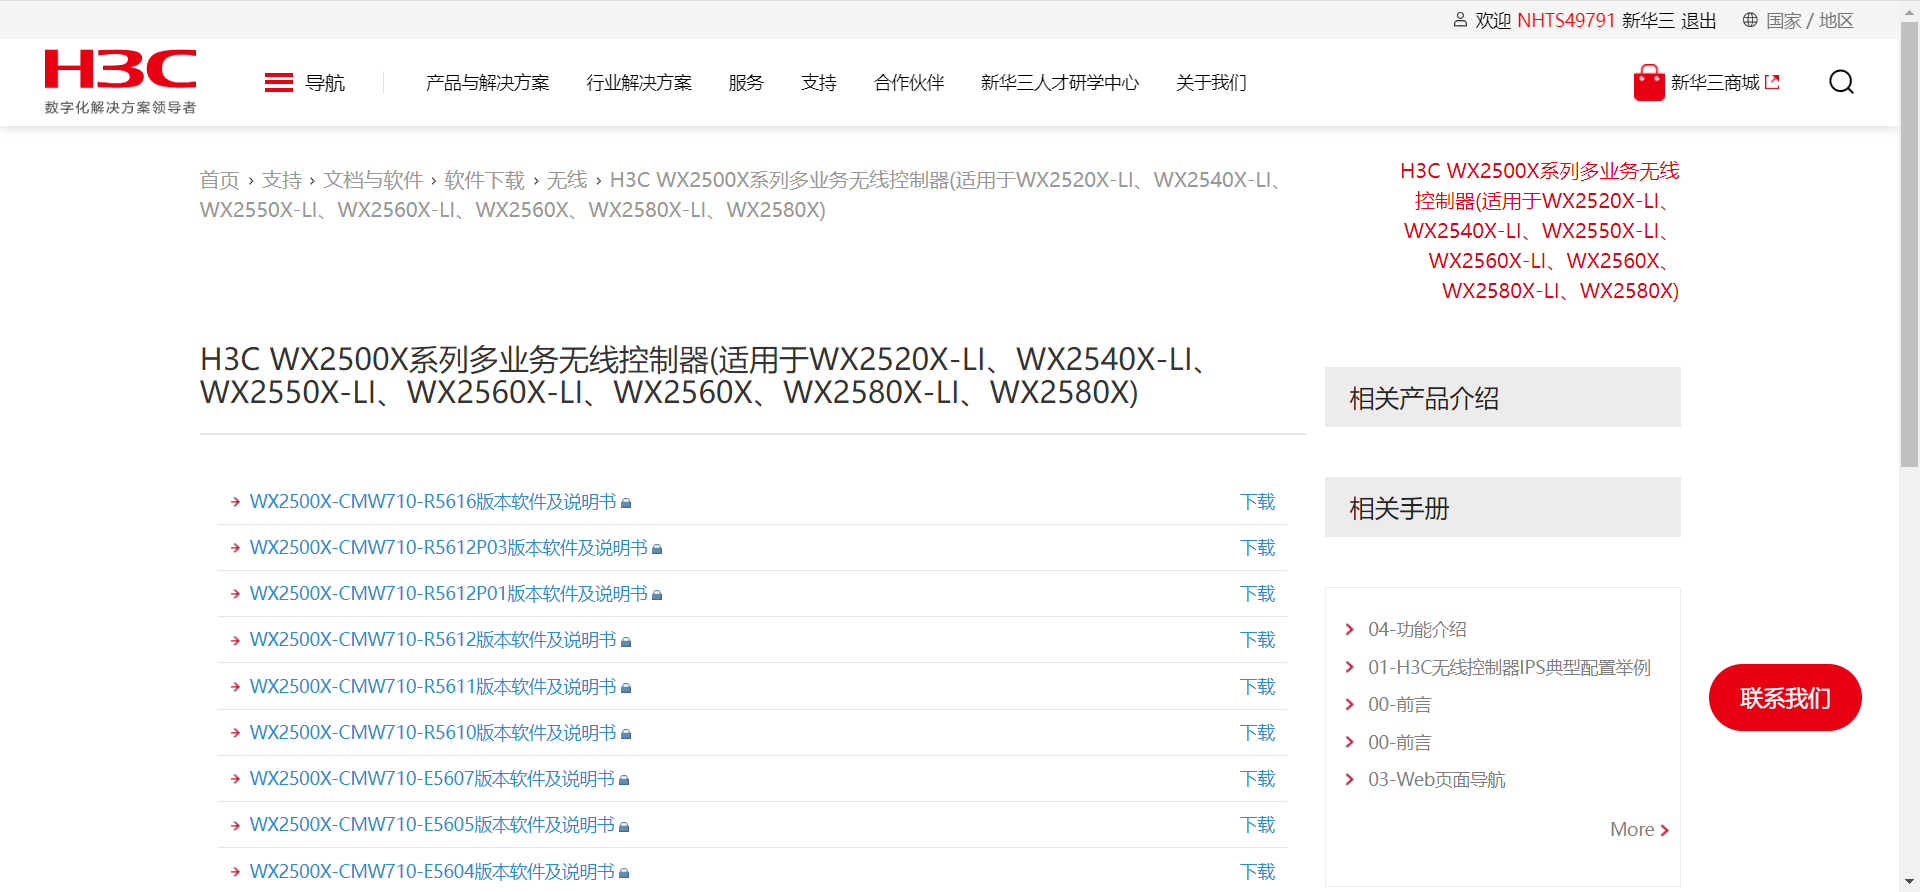Download the E5605 version

(x=1258, y=825)
